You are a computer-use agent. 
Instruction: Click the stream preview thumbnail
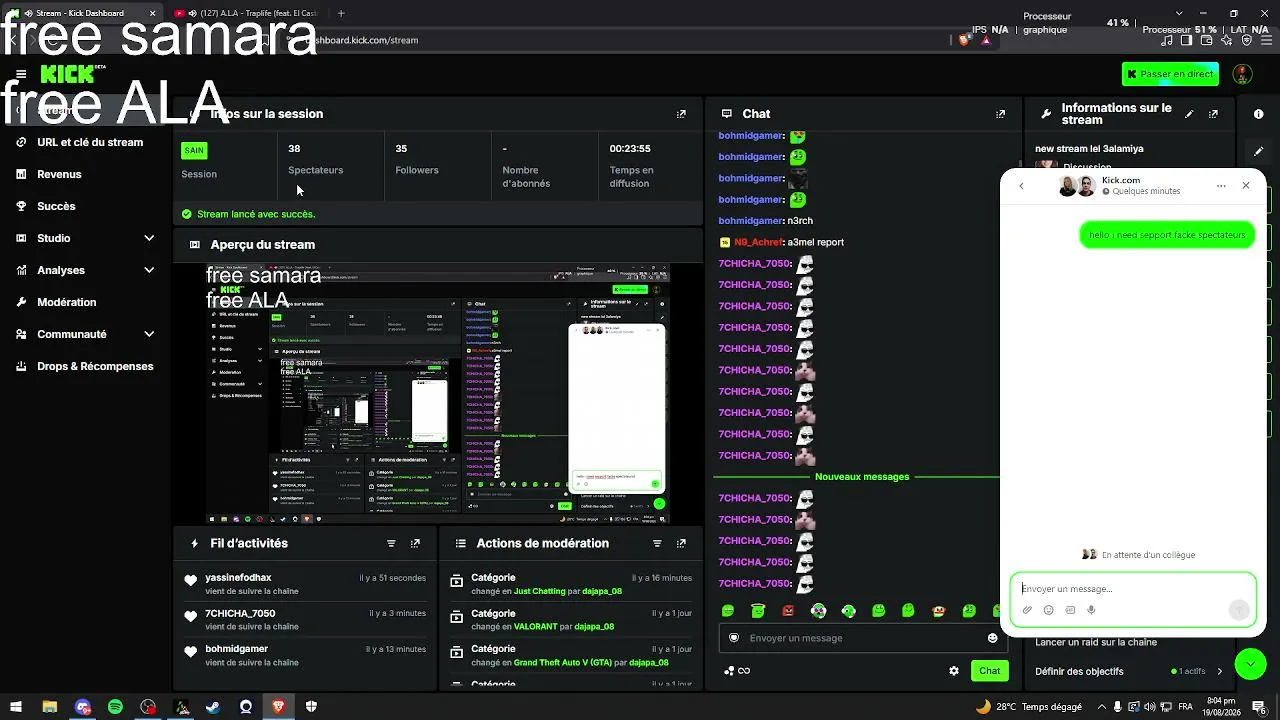pyautogui.click(x=438, y=394)
